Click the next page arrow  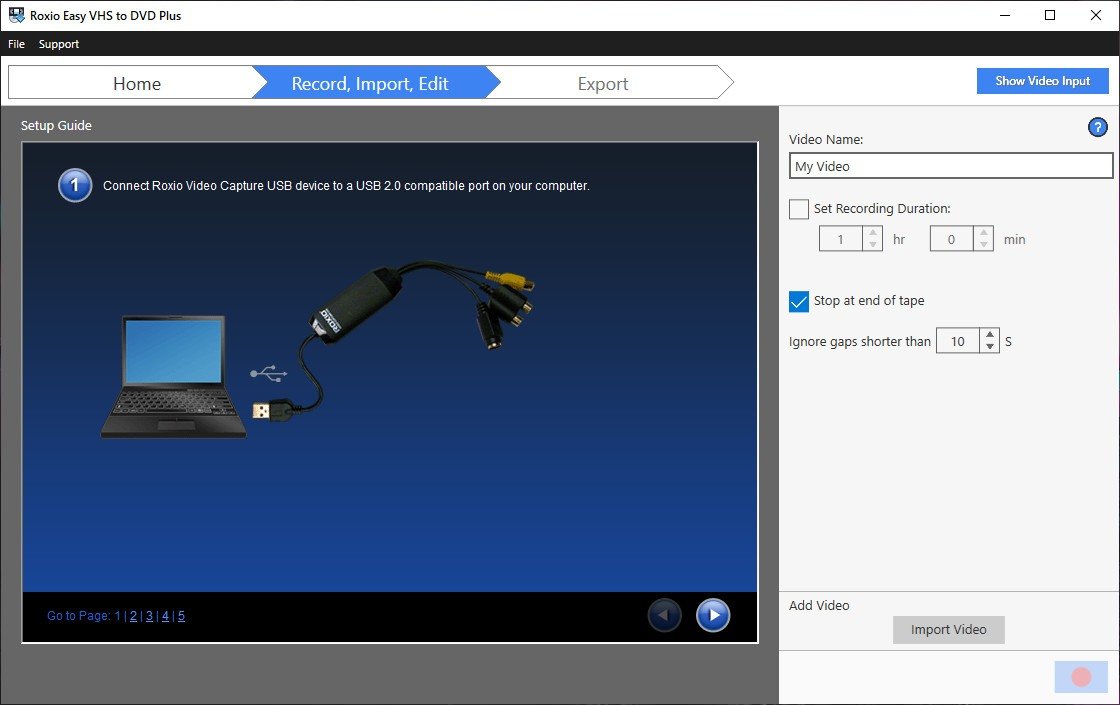click(x=713, y=615)
